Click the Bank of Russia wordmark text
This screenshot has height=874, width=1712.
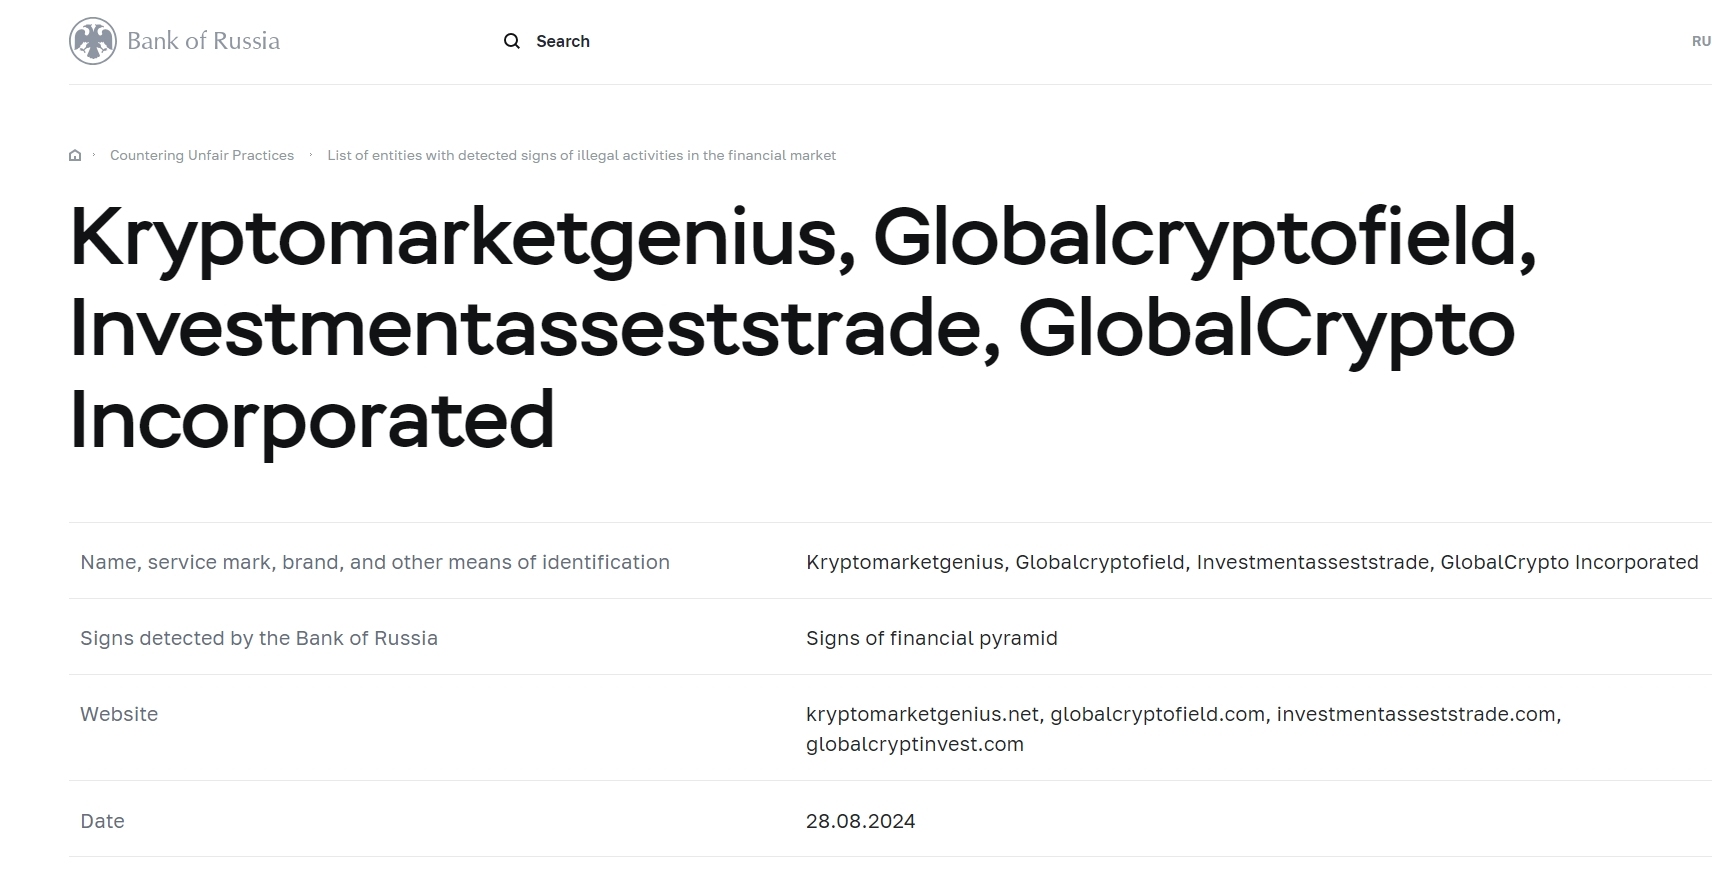[x=203, y=41]
